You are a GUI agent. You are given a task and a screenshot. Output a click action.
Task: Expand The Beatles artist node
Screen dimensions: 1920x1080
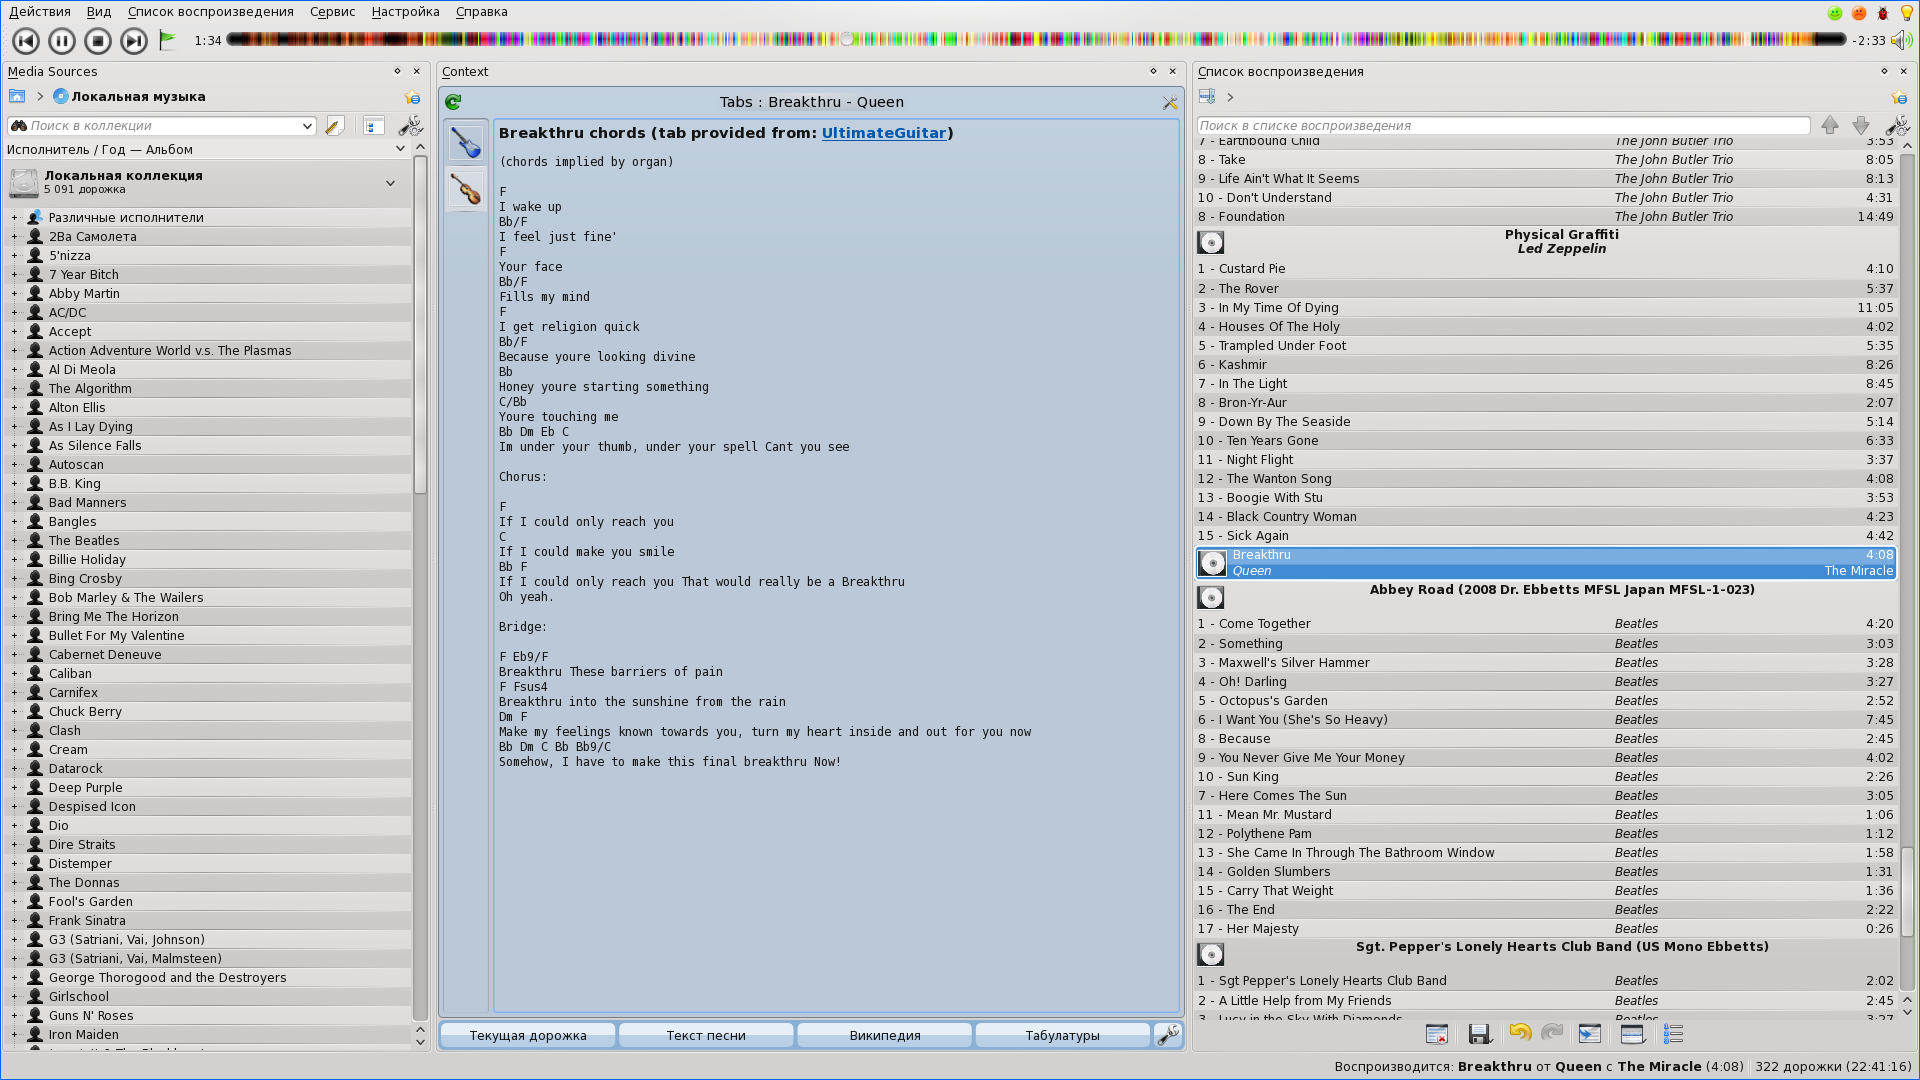pos(14,540)
